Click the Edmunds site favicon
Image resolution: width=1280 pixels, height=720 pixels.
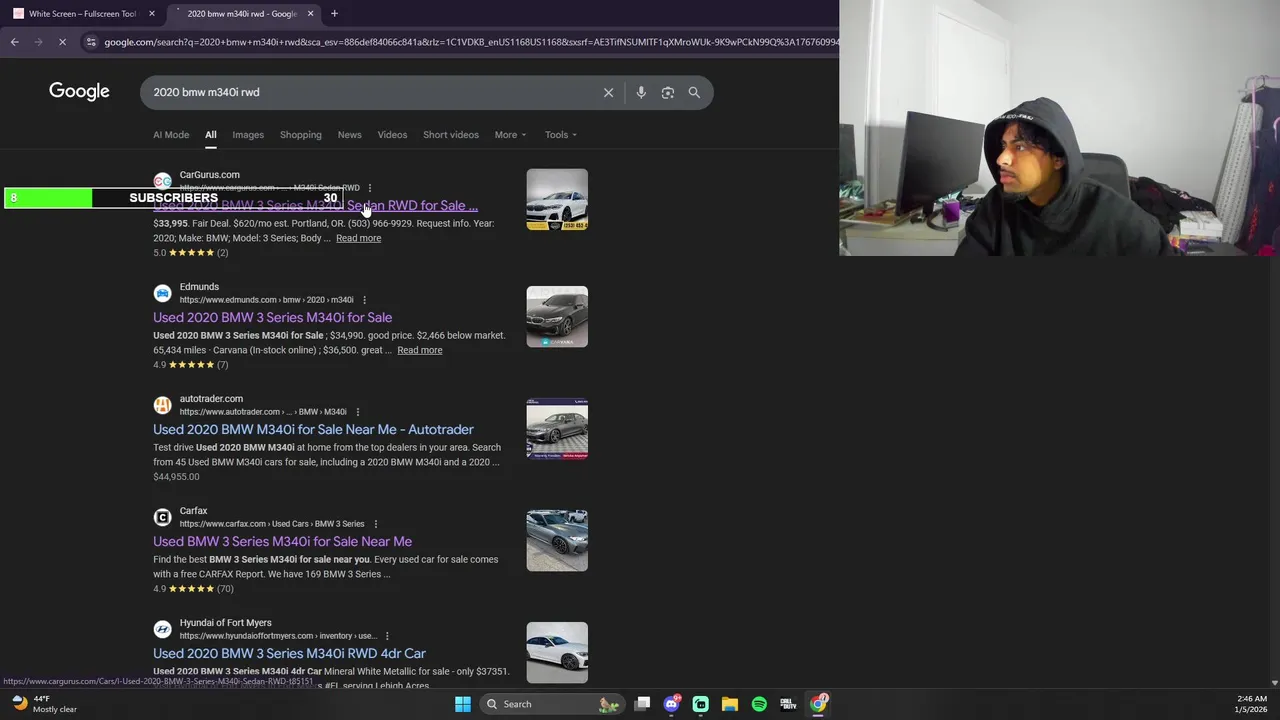162,293
